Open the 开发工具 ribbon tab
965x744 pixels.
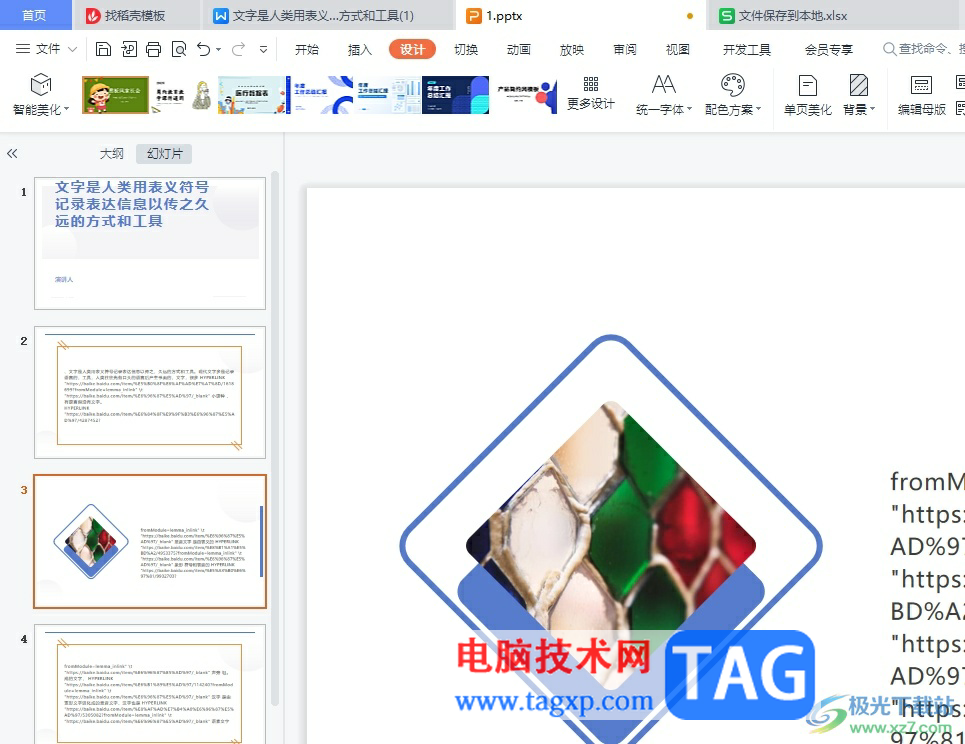pos(747,50)
